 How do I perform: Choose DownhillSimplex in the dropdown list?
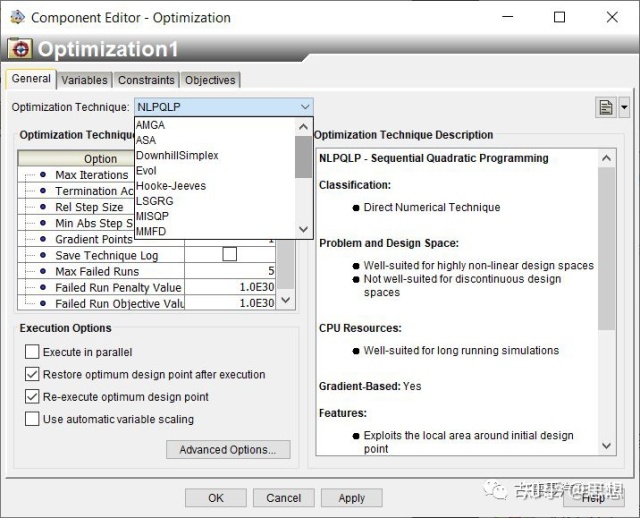pos(177,156)
